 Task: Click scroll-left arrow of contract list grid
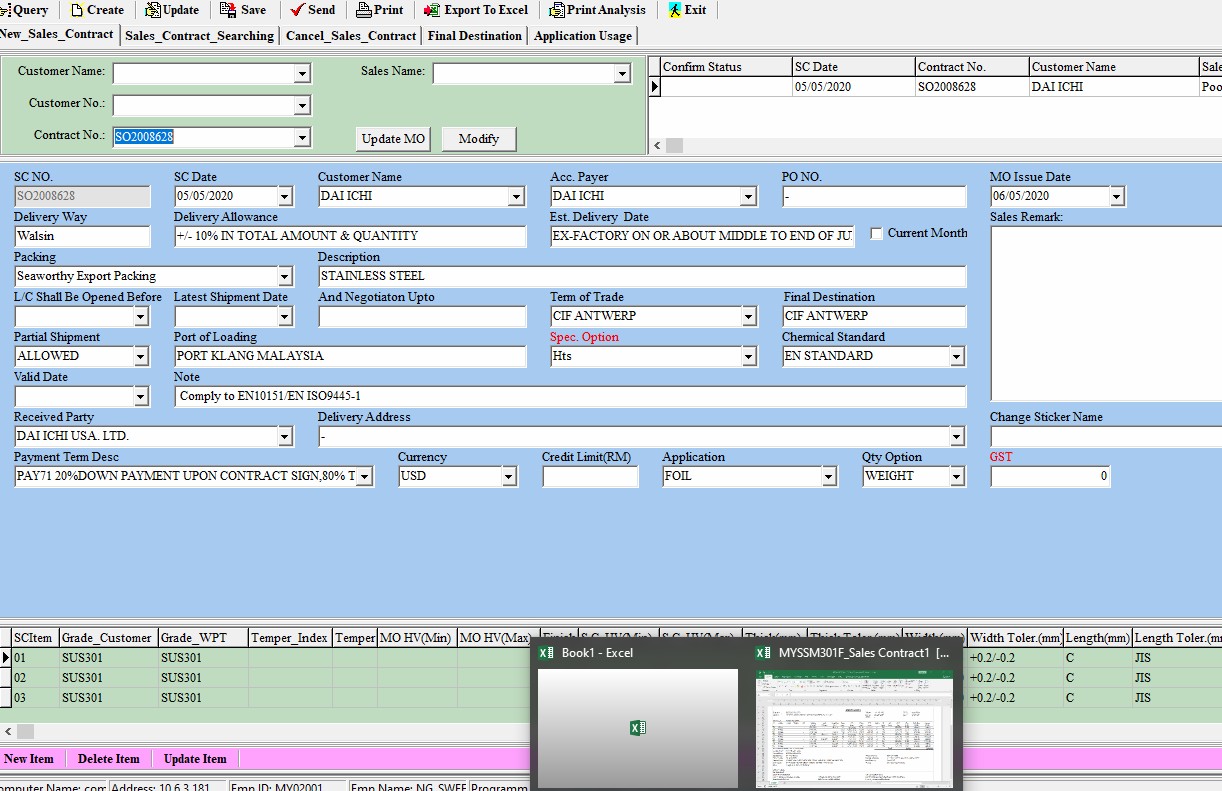(657, 146)
